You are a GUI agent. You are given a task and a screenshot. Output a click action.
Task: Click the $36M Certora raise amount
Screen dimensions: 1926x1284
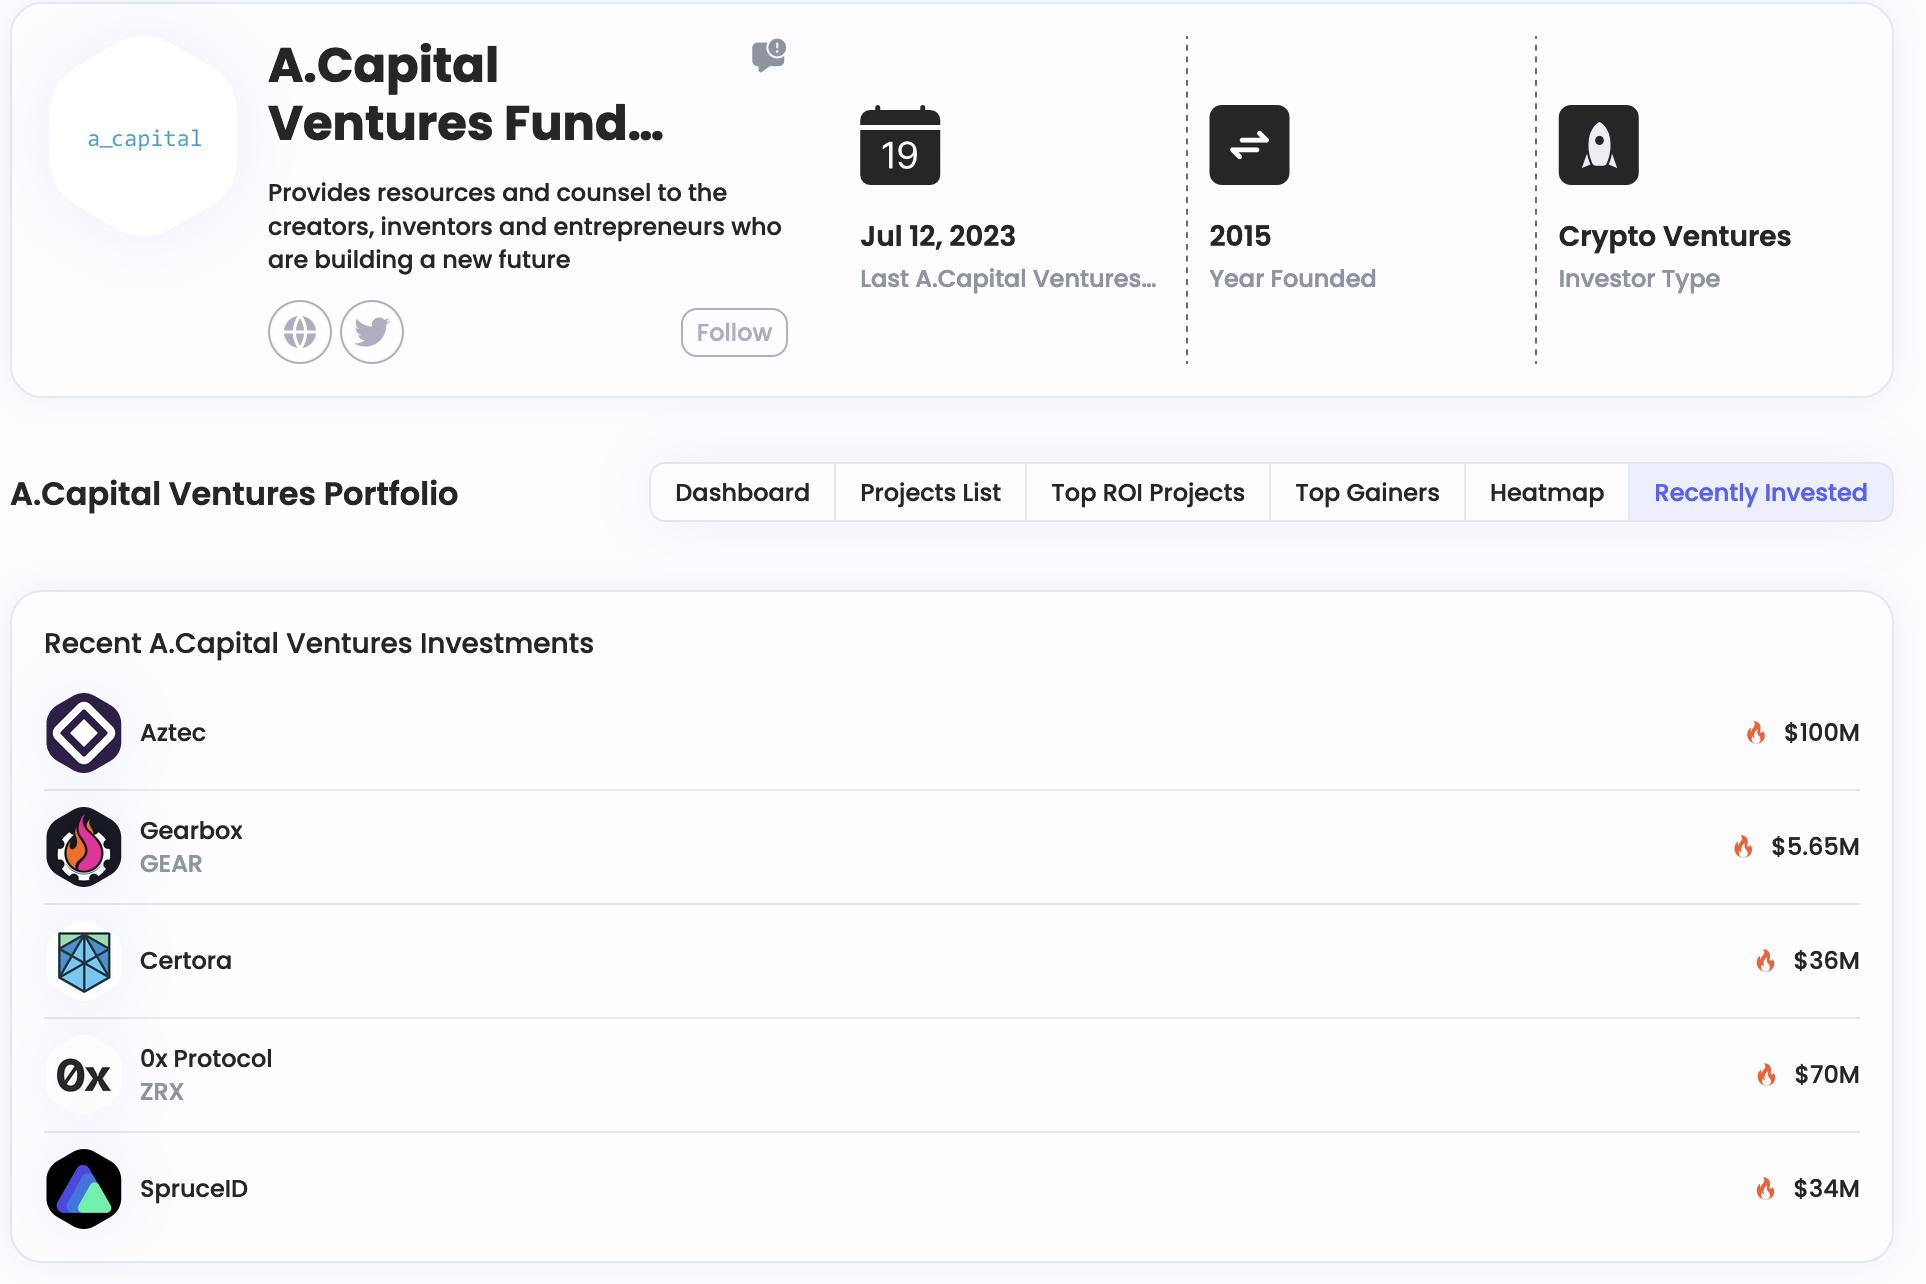click(x=1826, y=961)
